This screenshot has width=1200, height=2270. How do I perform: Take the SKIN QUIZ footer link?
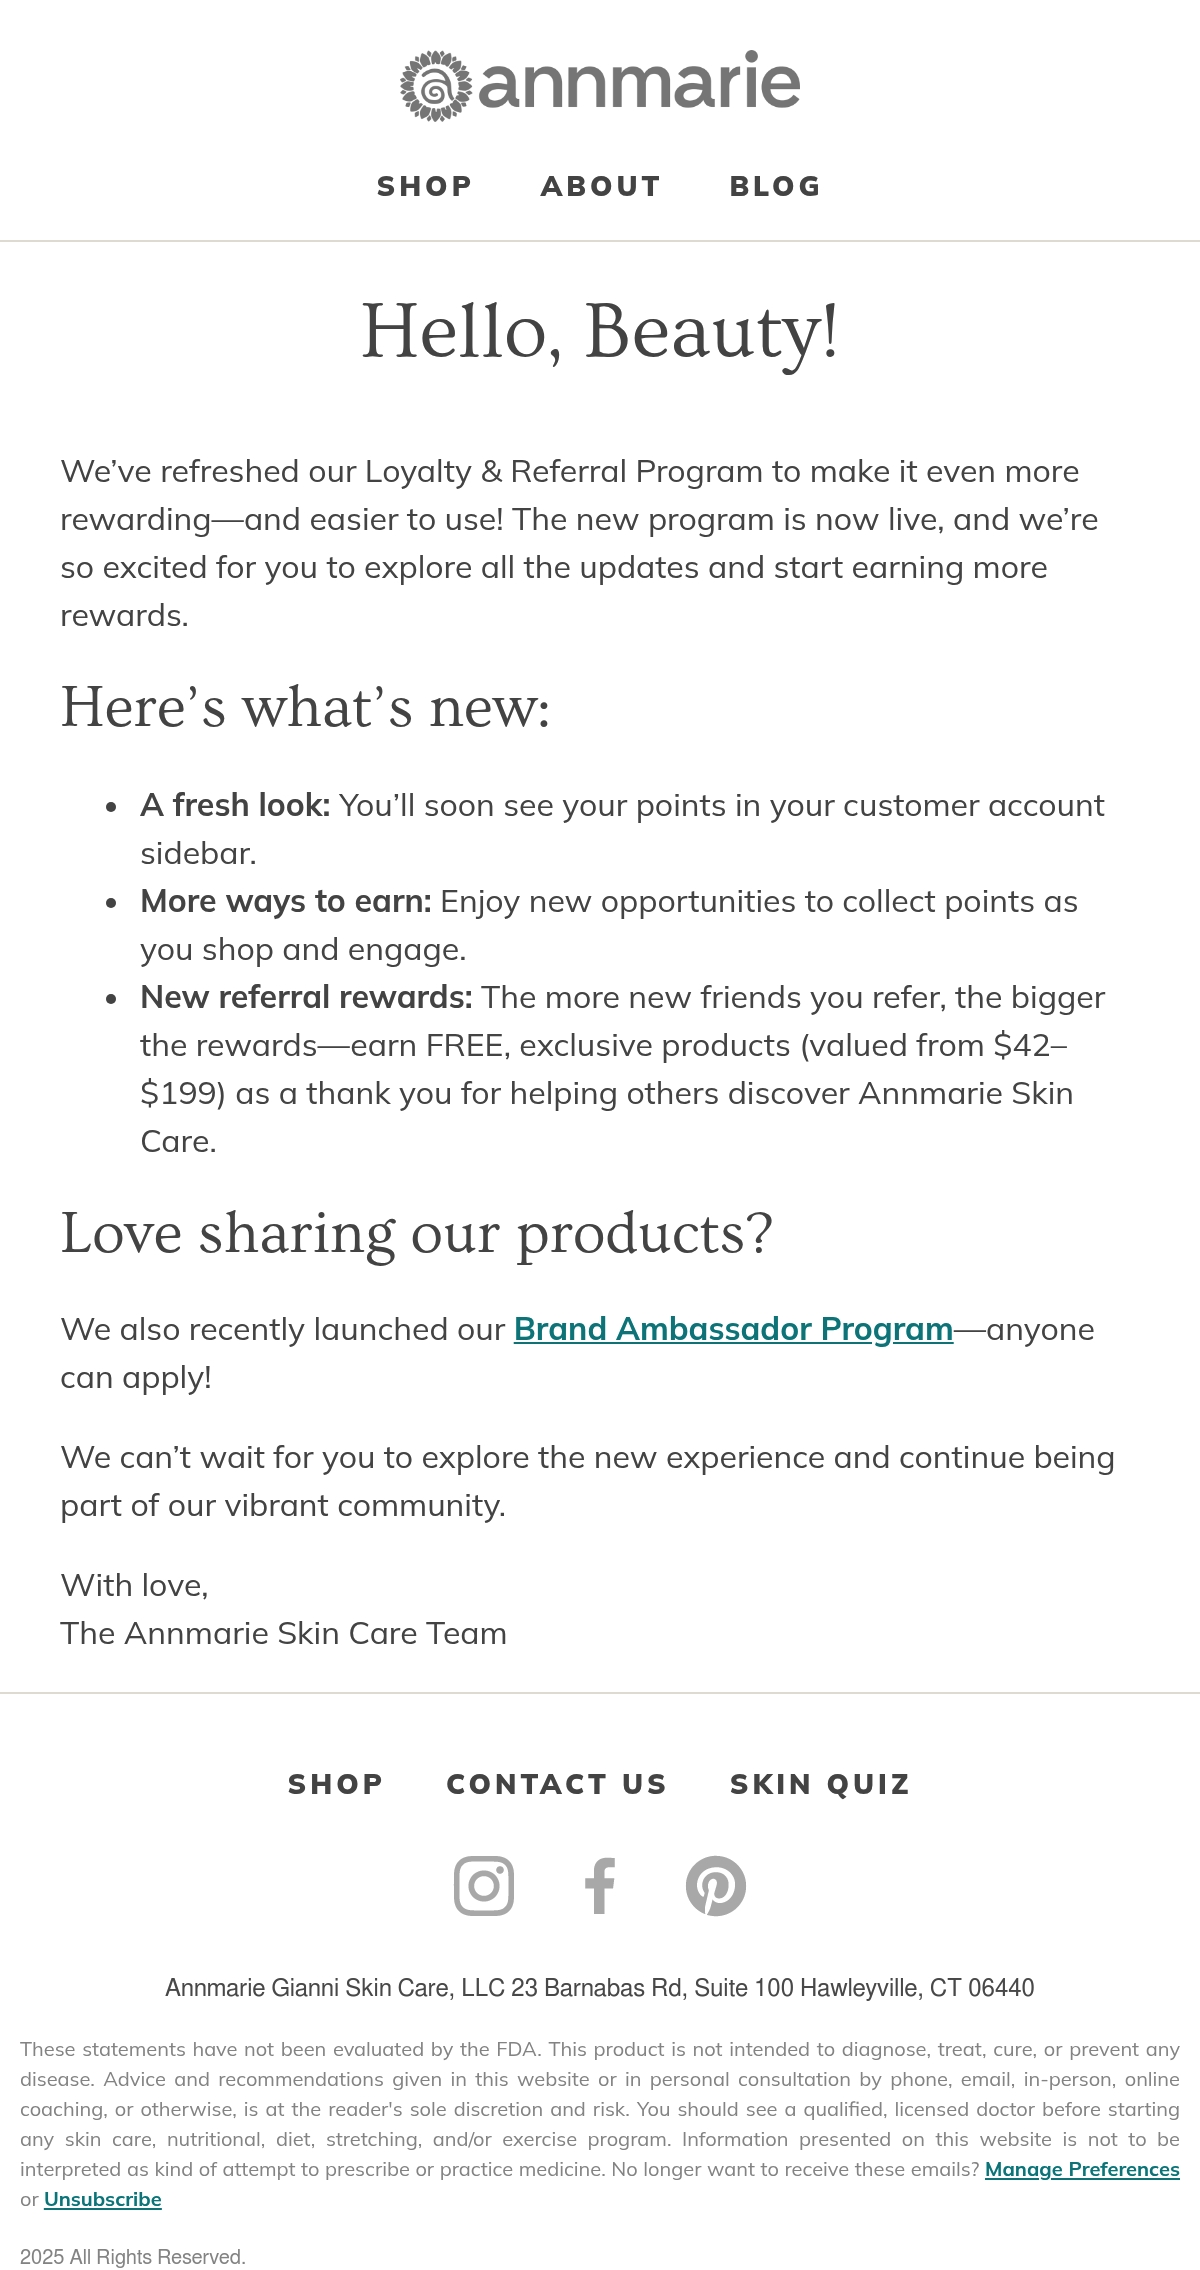[821, 1784]
